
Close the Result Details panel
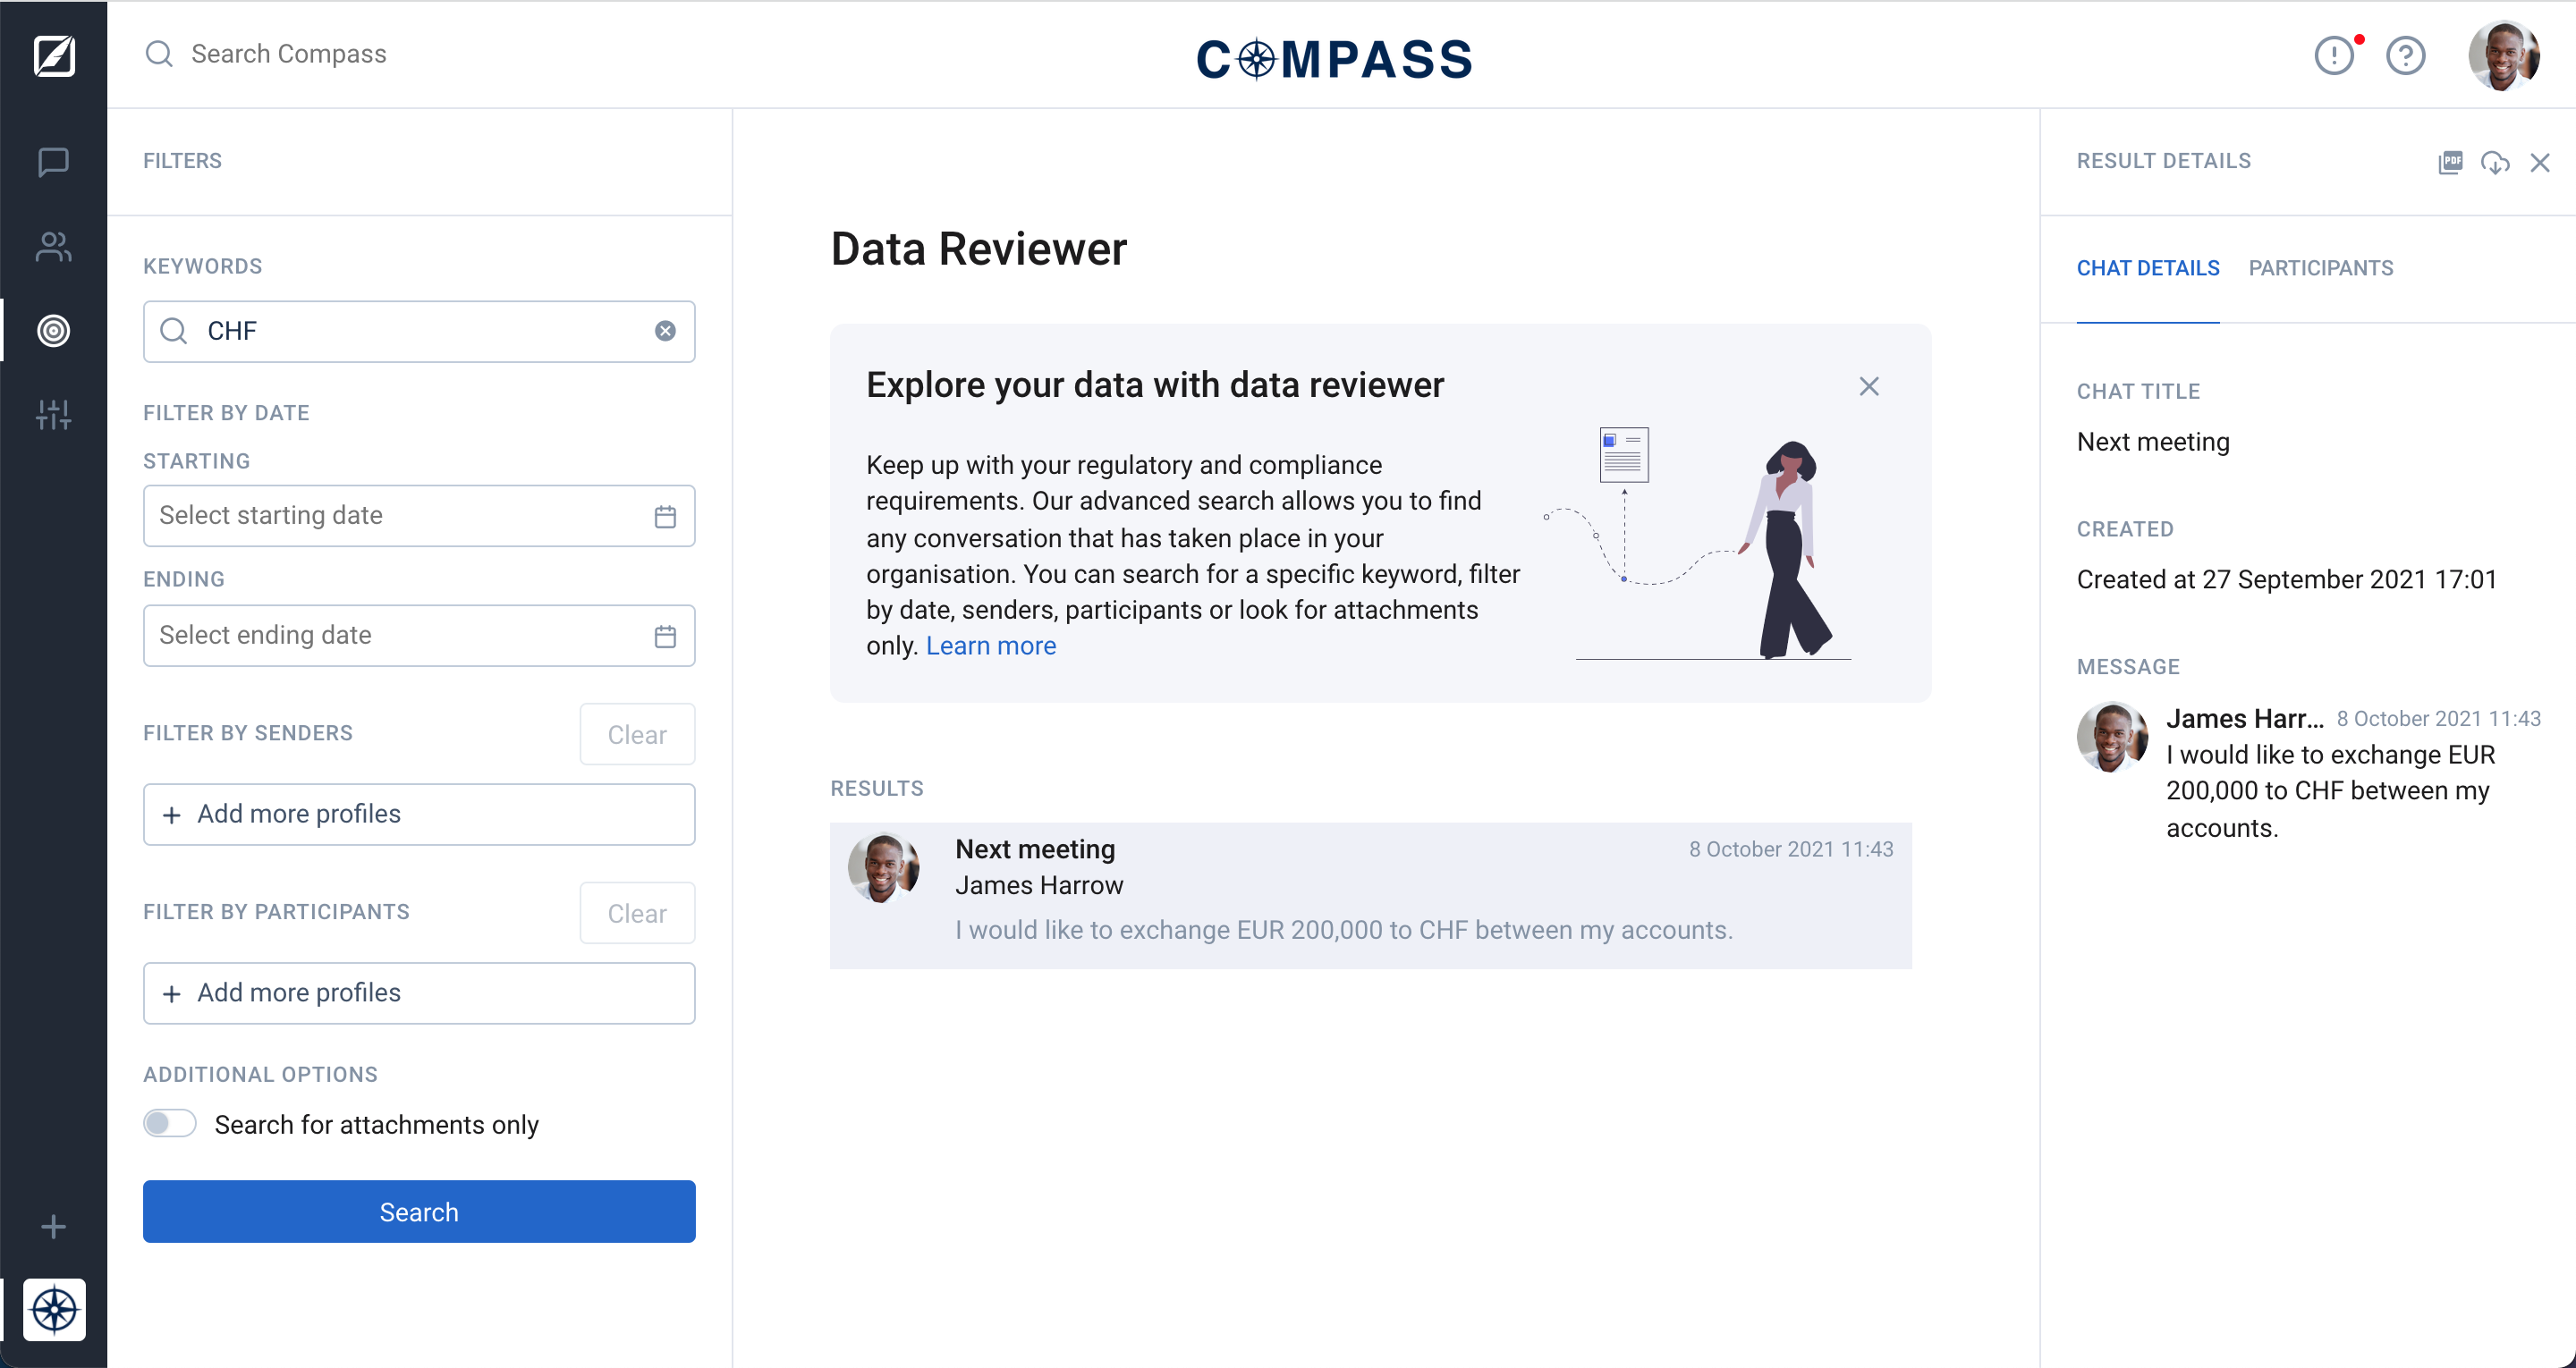click(x=2540, y=162)
